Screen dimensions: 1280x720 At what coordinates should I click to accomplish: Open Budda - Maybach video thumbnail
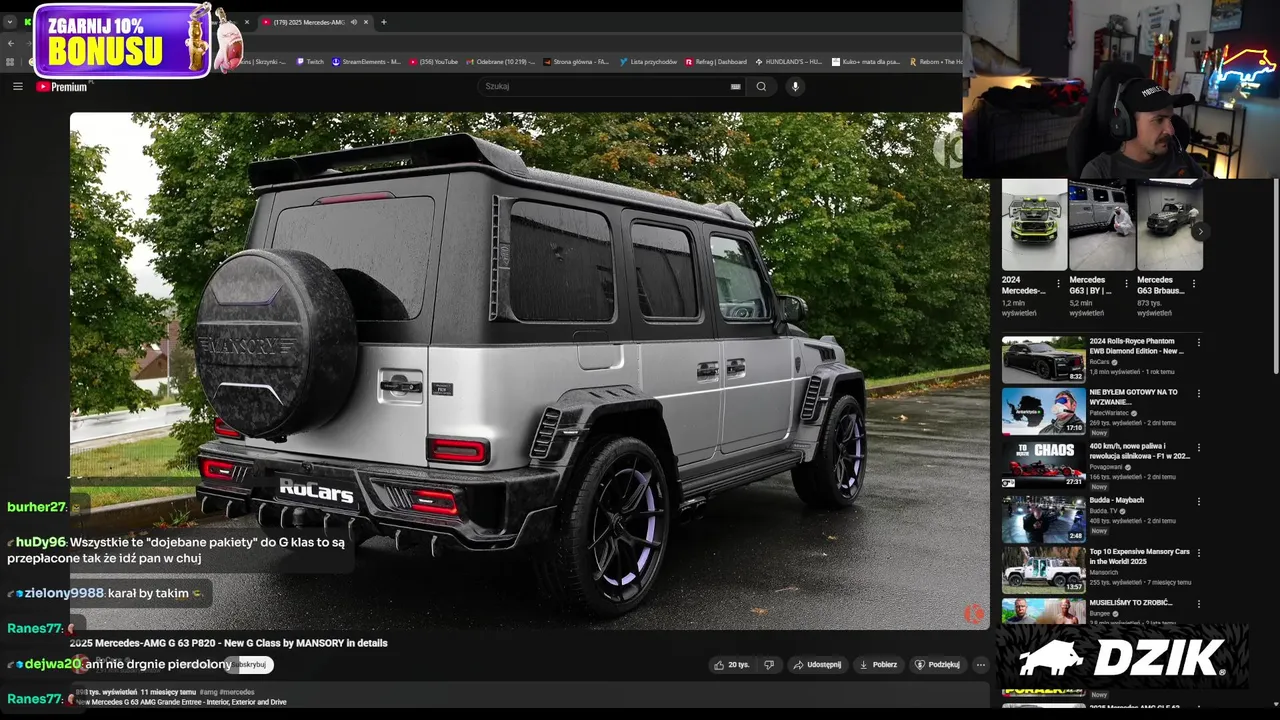[1043, 518]
